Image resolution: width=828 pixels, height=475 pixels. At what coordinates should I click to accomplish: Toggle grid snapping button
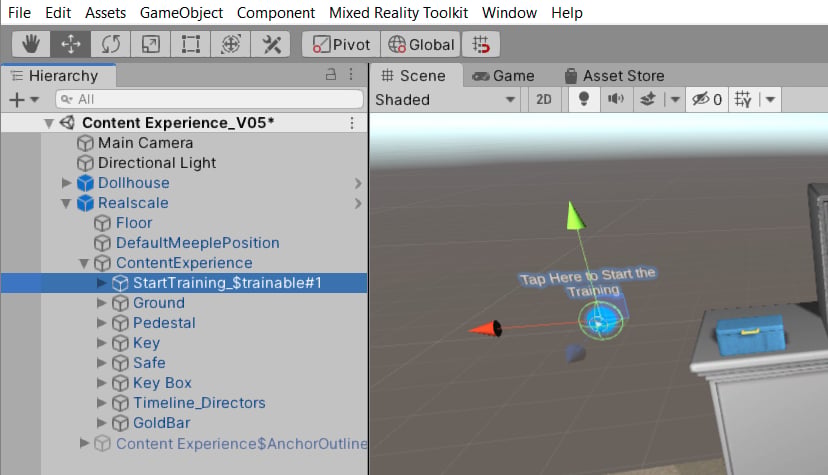481,44
